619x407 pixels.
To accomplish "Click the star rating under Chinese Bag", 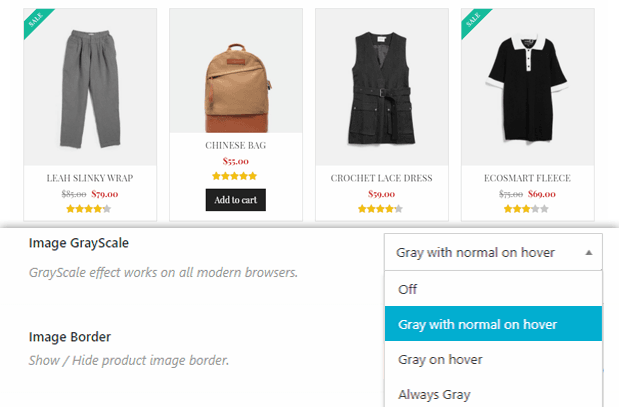I will (234, 176).
